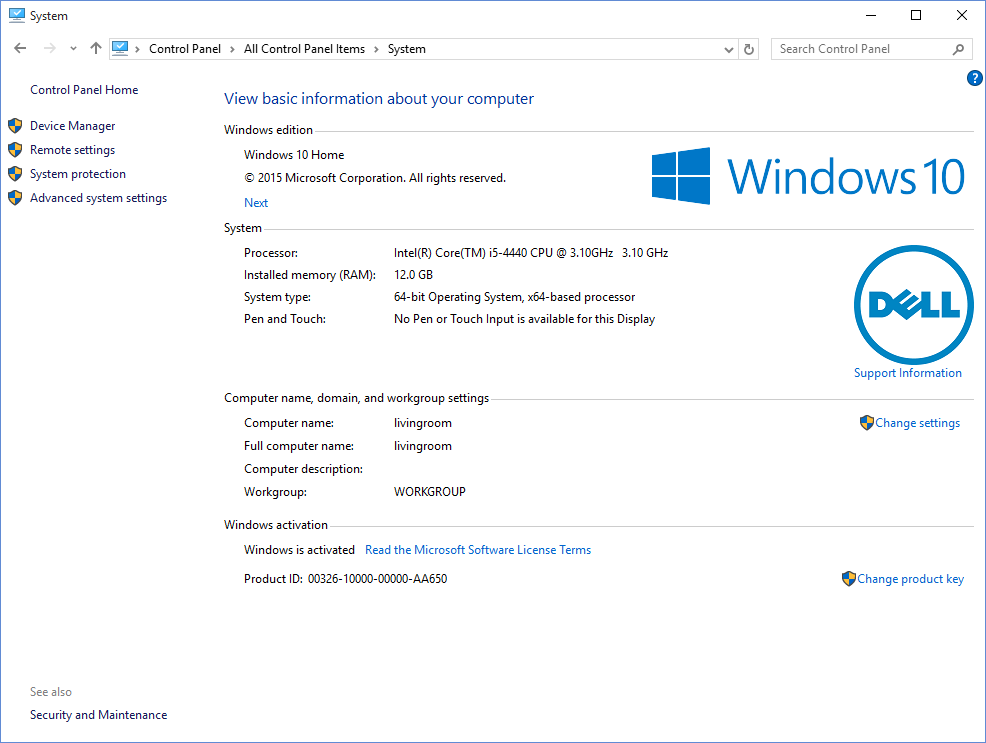Viewport: 986px width, 743px height.
Task: Open Device Manager from the sidebar
Action: (x=73, y=125)
